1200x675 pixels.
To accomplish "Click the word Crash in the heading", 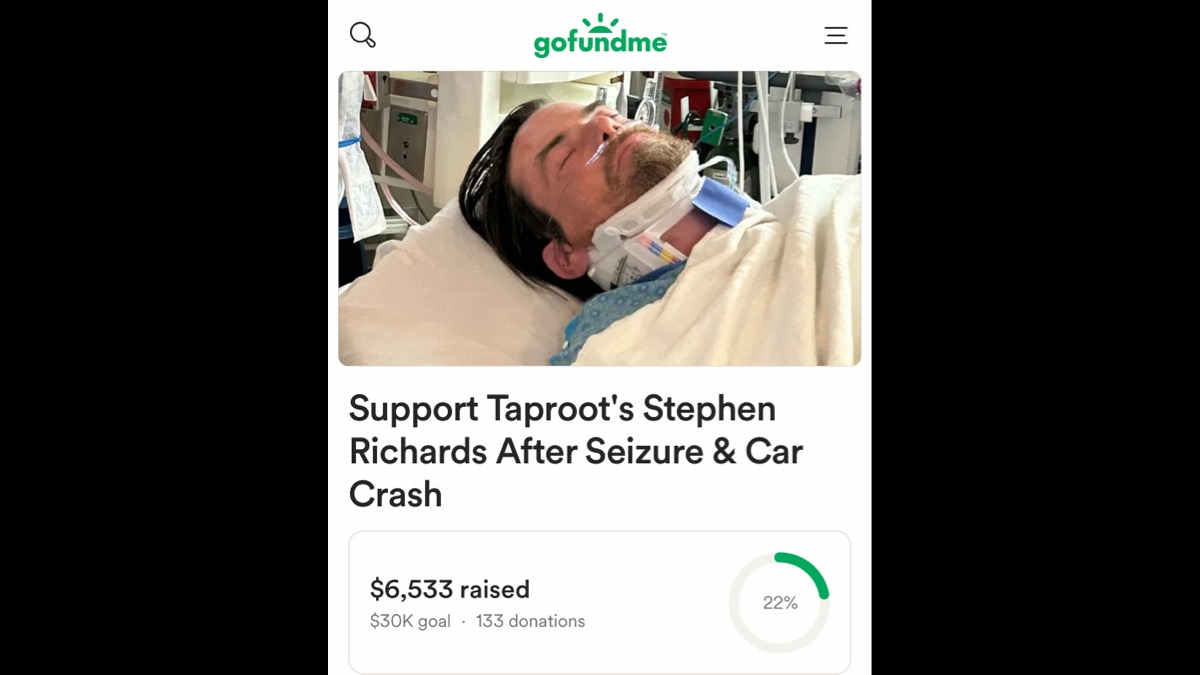I will pos(395,494).
